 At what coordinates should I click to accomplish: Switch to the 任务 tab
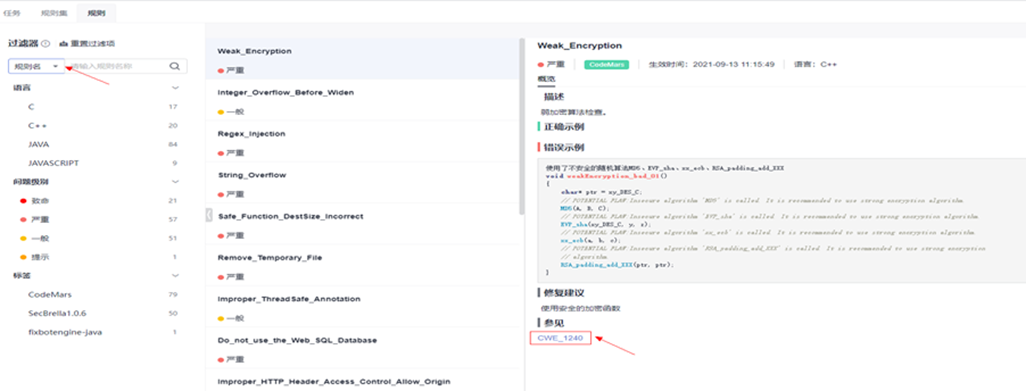pos(12,12)
